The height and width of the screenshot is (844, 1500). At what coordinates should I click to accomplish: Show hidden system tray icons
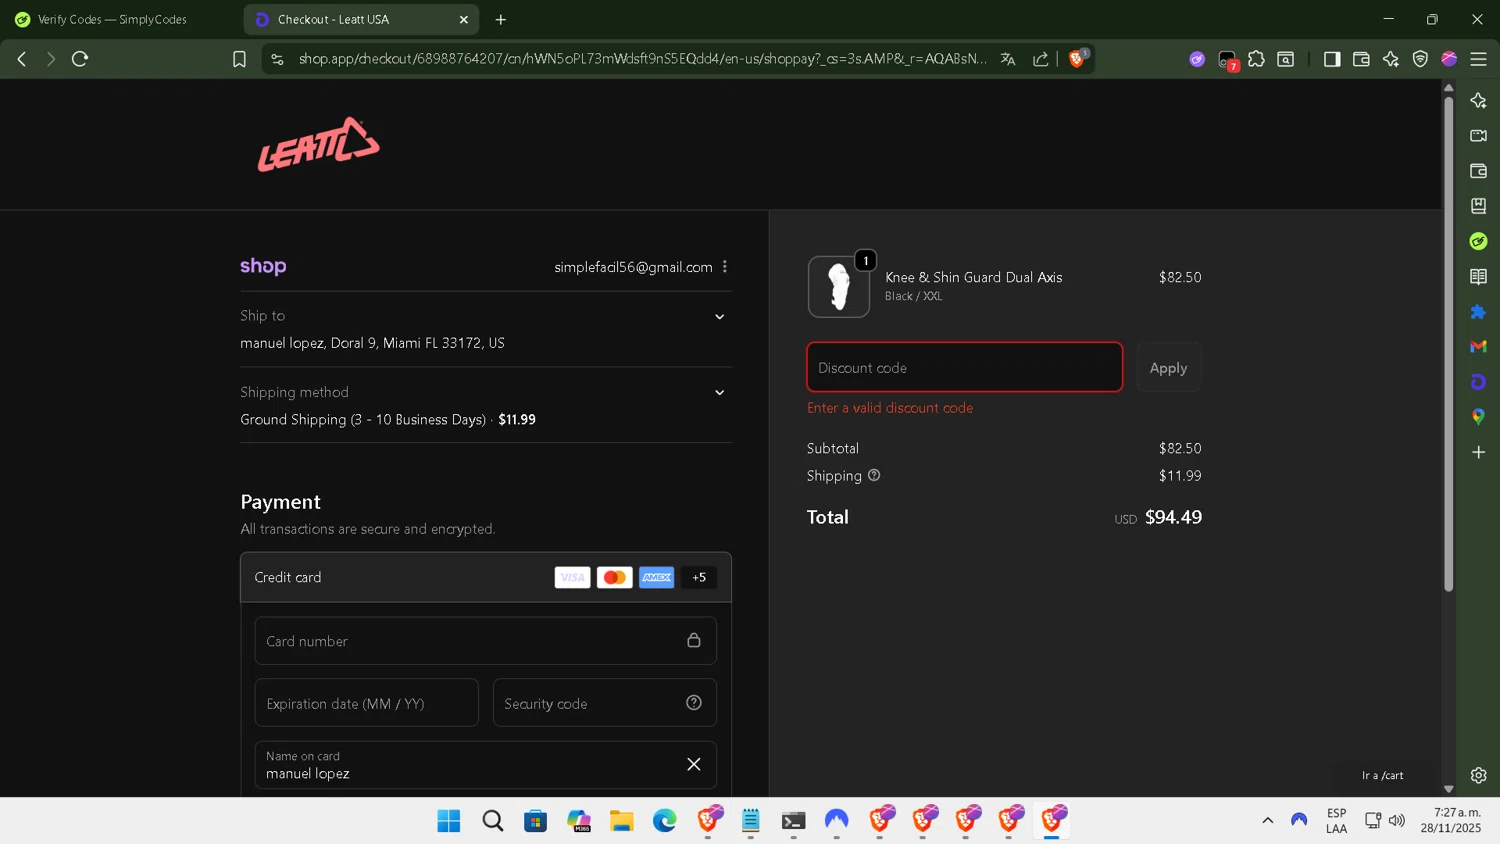[x=1267, y=820]
